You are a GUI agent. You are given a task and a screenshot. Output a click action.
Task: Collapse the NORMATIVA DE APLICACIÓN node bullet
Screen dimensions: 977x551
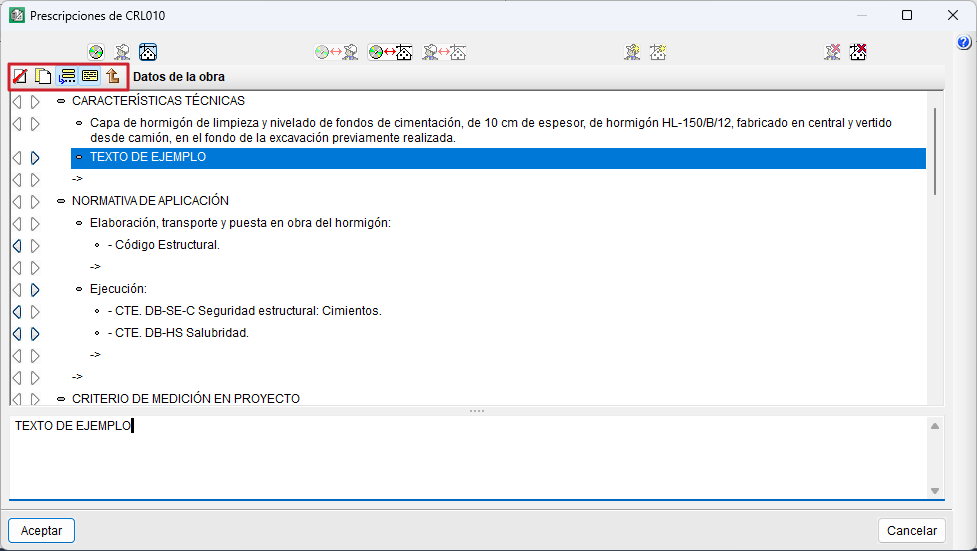(60, 201)
